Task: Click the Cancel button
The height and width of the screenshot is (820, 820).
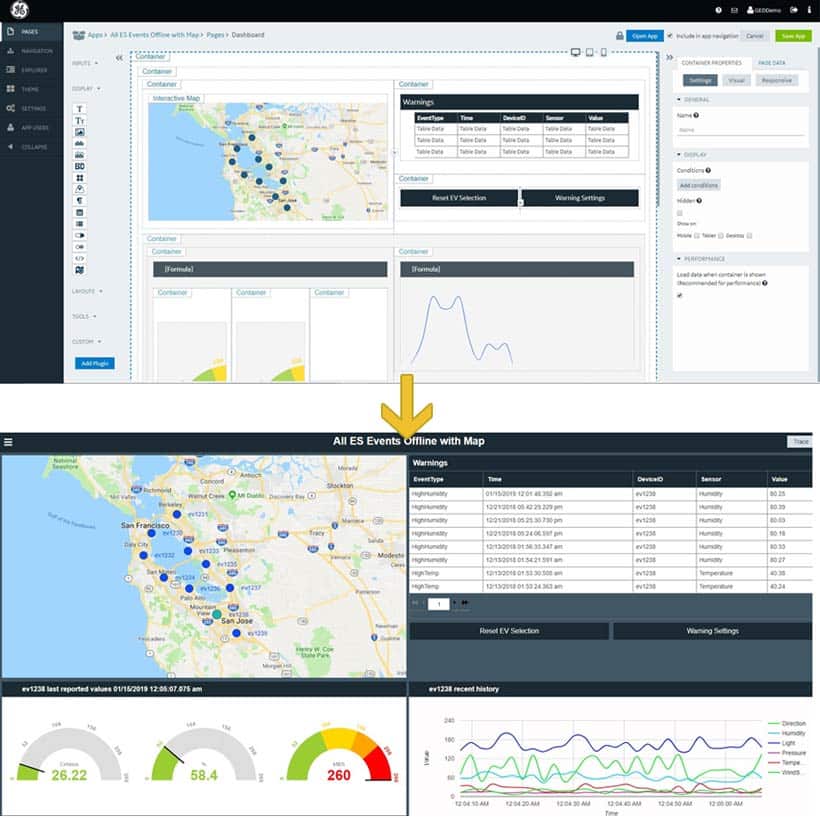Action: point(755,36)
